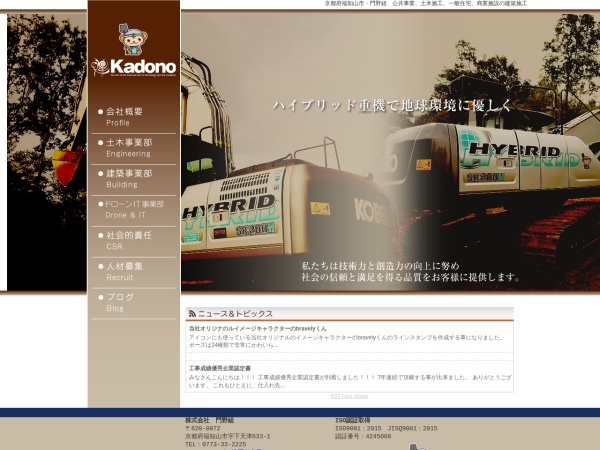Open the 社会的責任 CSR menu

pos(134,241)
